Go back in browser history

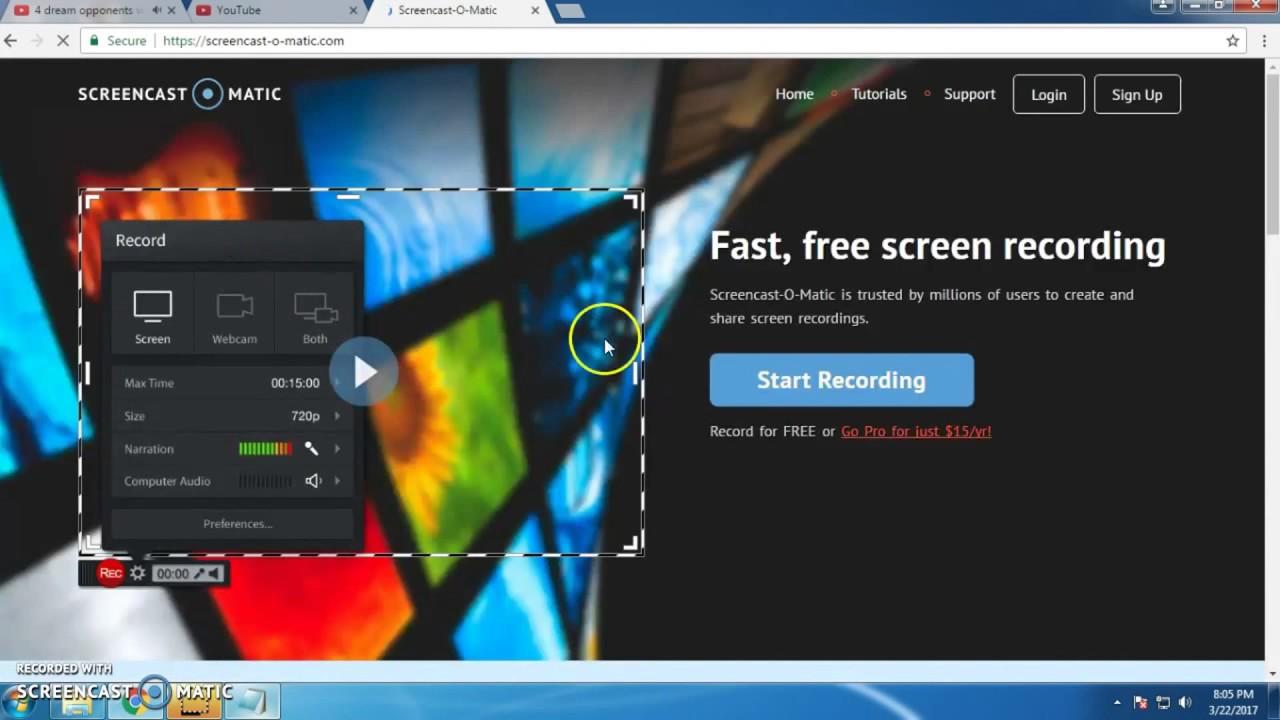(x=11, y=41)
